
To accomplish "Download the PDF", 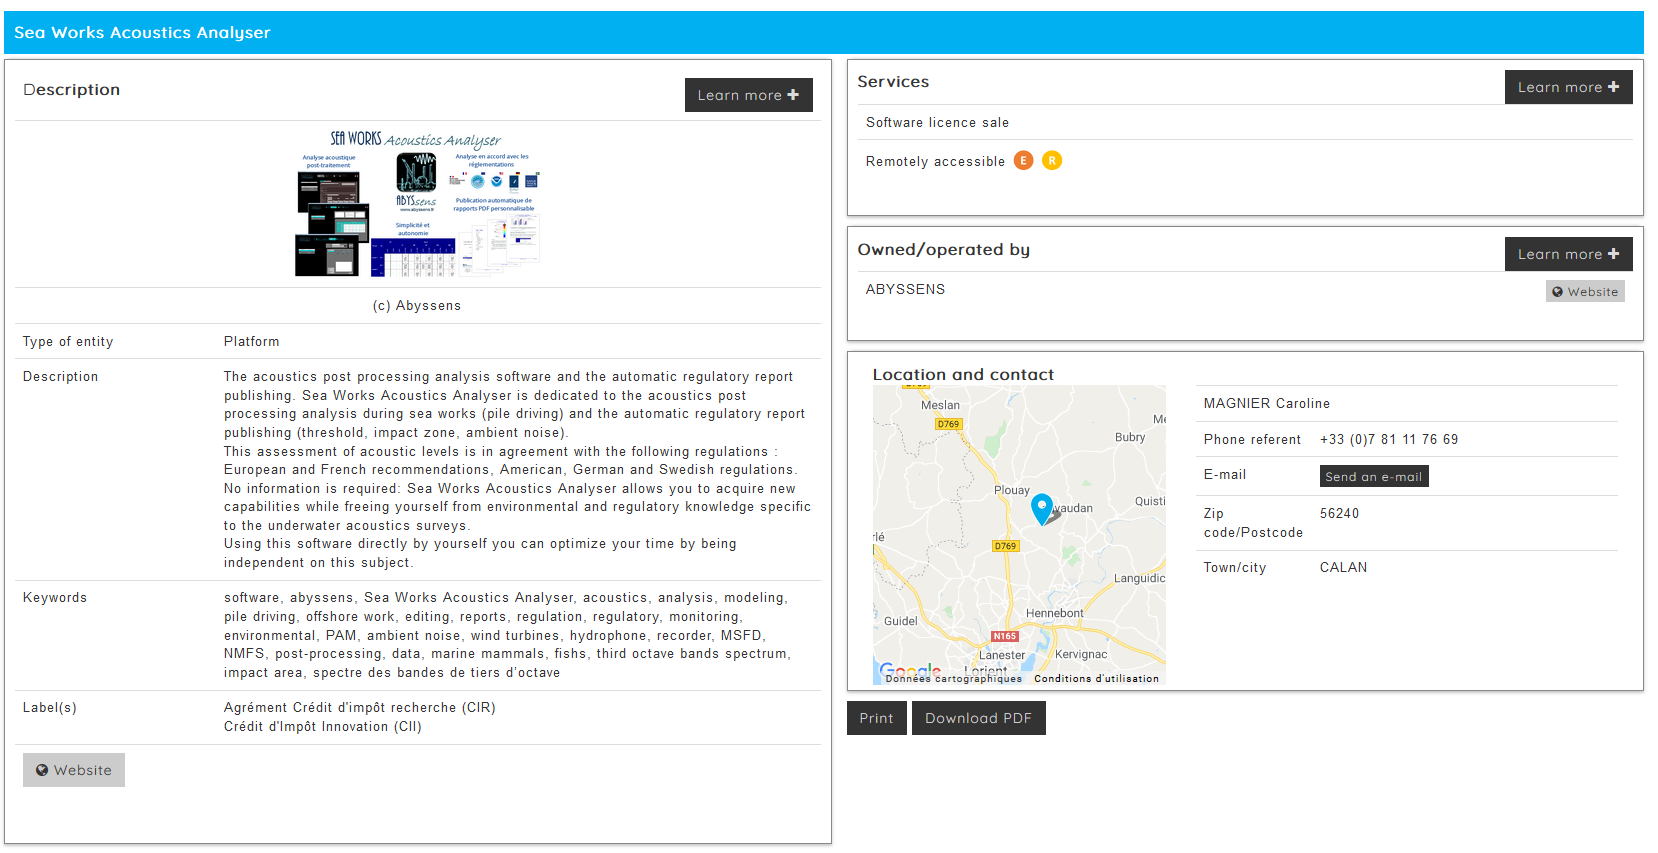I will pyautogui.click(x=979, y=718).
